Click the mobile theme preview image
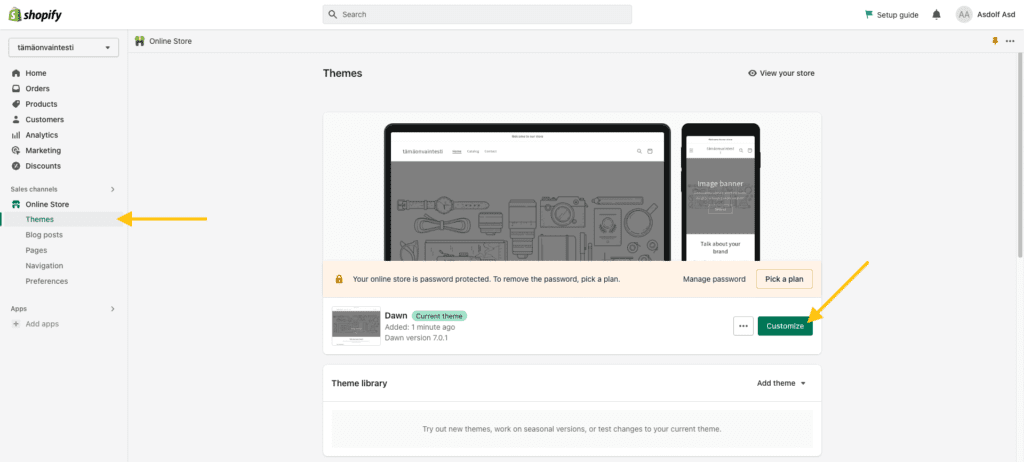Image resolution: width=1024 pixels, height=462 pixels. 720,192
